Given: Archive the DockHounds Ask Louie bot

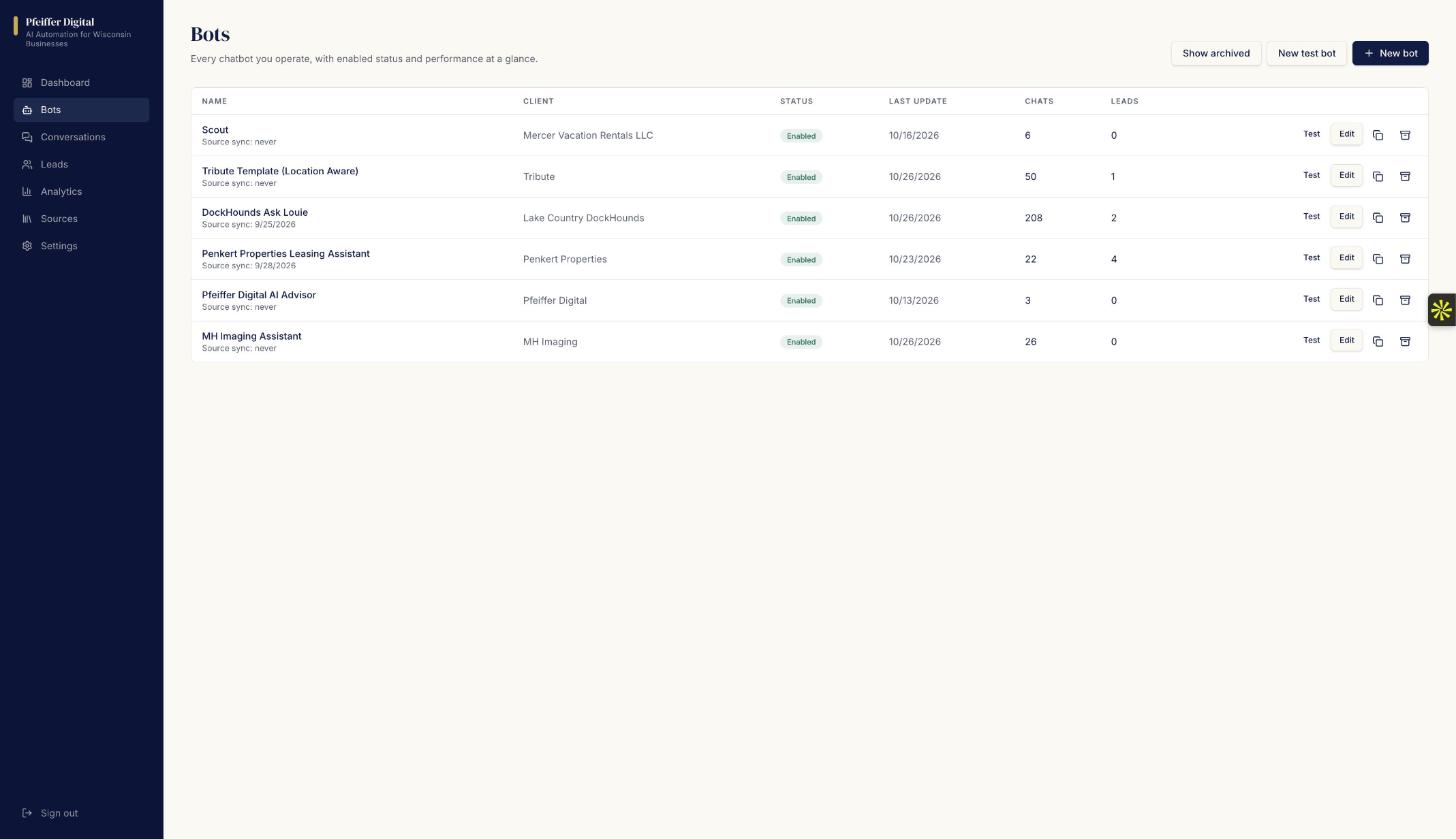Looking at the screenshot, I should pos(1405,217).
